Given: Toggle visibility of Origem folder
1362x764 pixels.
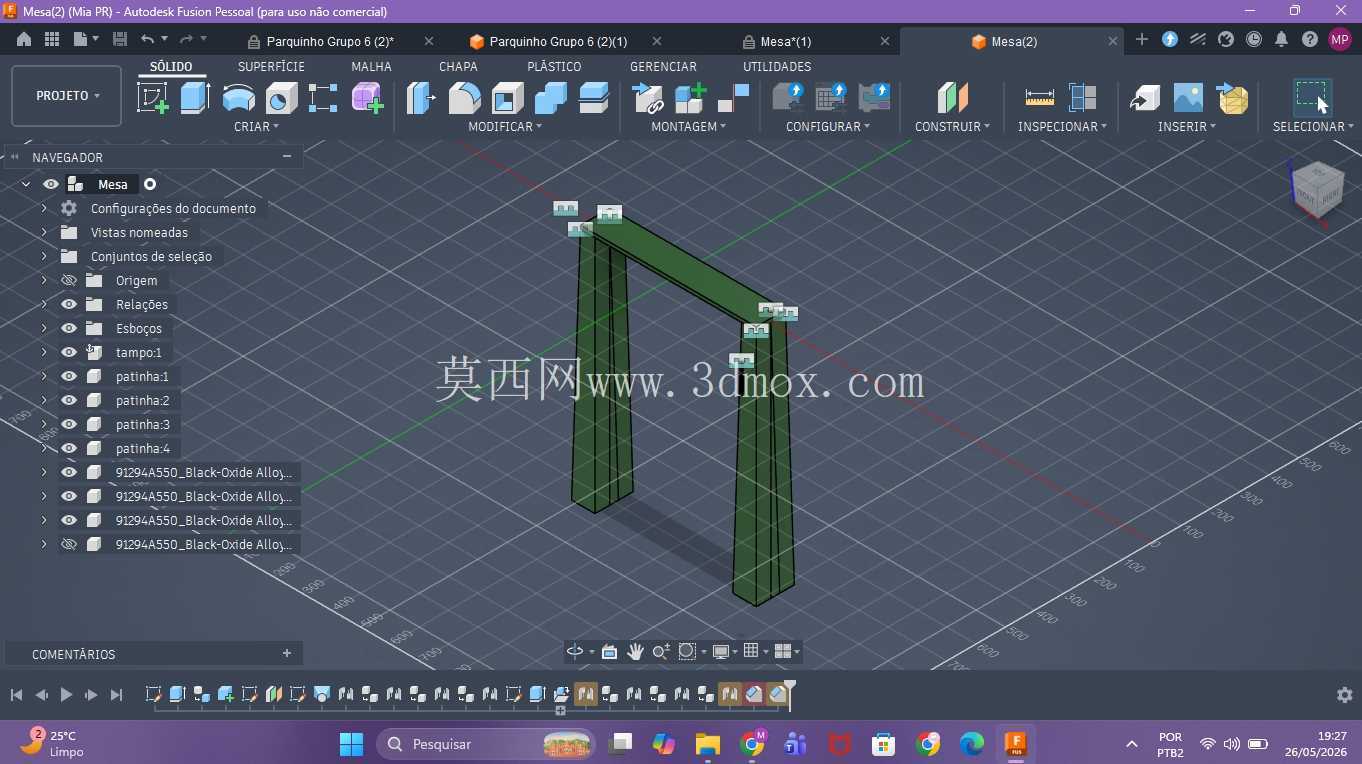Looking at the screenshot, I should point(69,280).
